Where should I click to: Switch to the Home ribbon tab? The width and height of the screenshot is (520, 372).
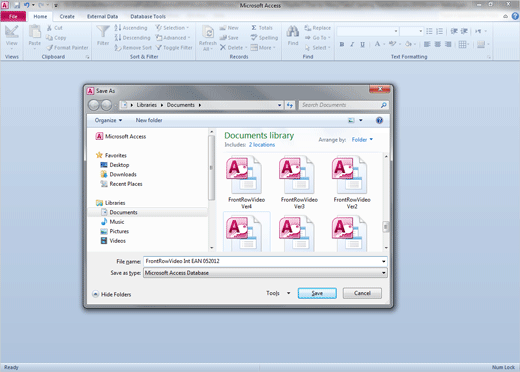40,16
